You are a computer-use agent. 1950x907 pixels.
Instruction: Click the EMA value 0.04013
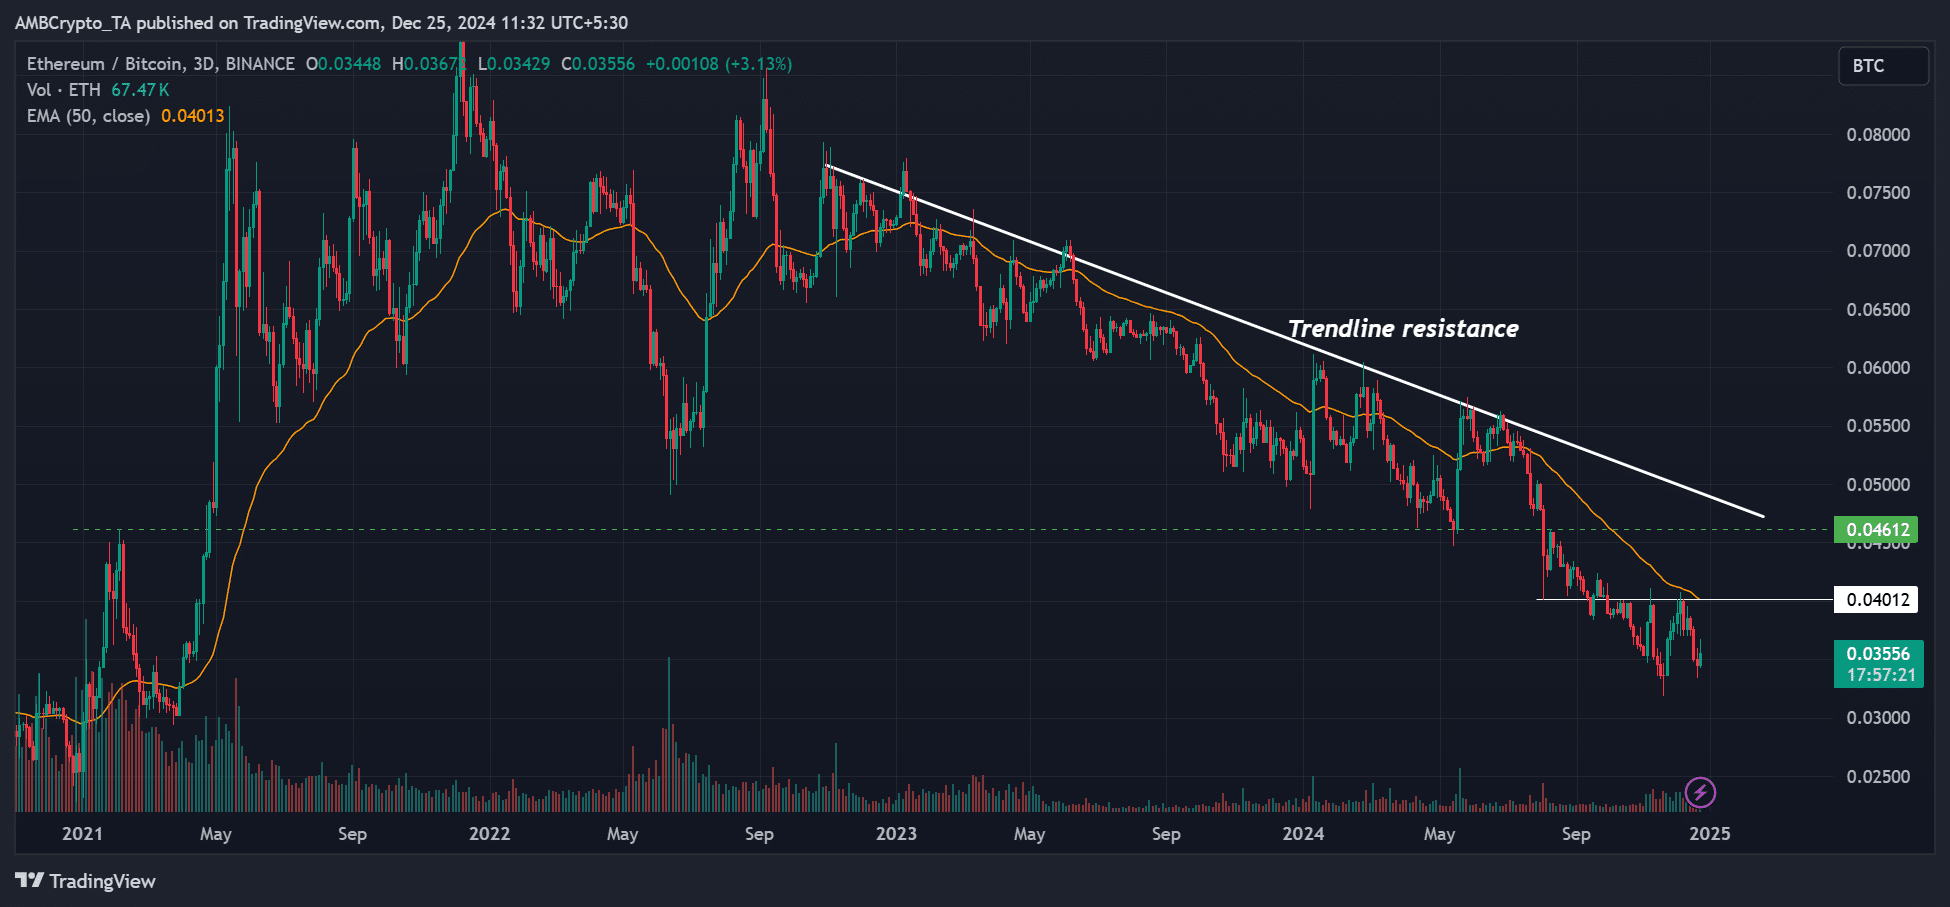pos(193,116)
